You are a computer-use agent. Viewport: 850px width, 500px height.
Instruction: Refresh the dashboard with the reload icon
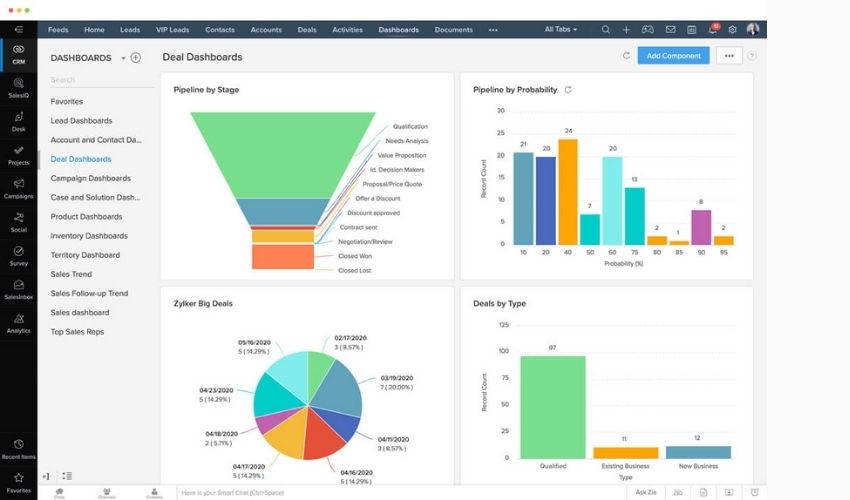[x=626, y=55]
